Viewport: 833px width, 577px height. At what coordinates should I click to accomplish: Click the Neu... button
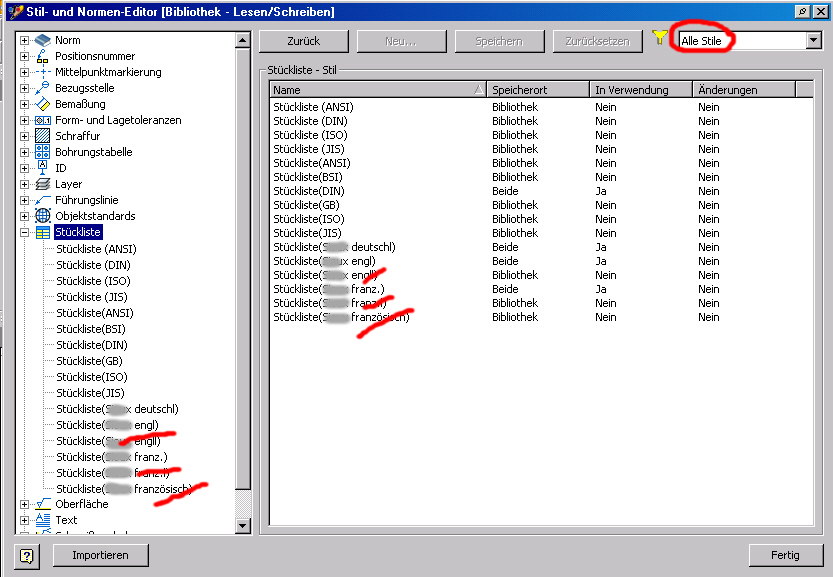point(402,41)
